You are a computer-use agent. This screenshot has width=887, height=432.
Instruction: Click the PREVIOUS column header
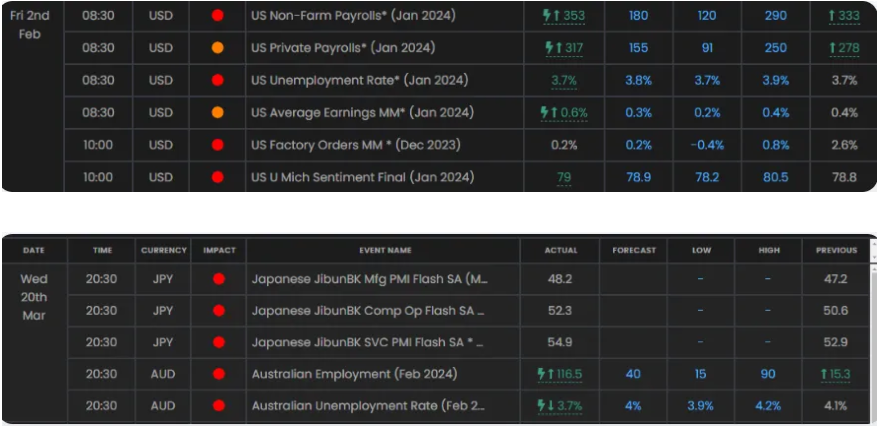pyautogui.click(x=836, y=250)
